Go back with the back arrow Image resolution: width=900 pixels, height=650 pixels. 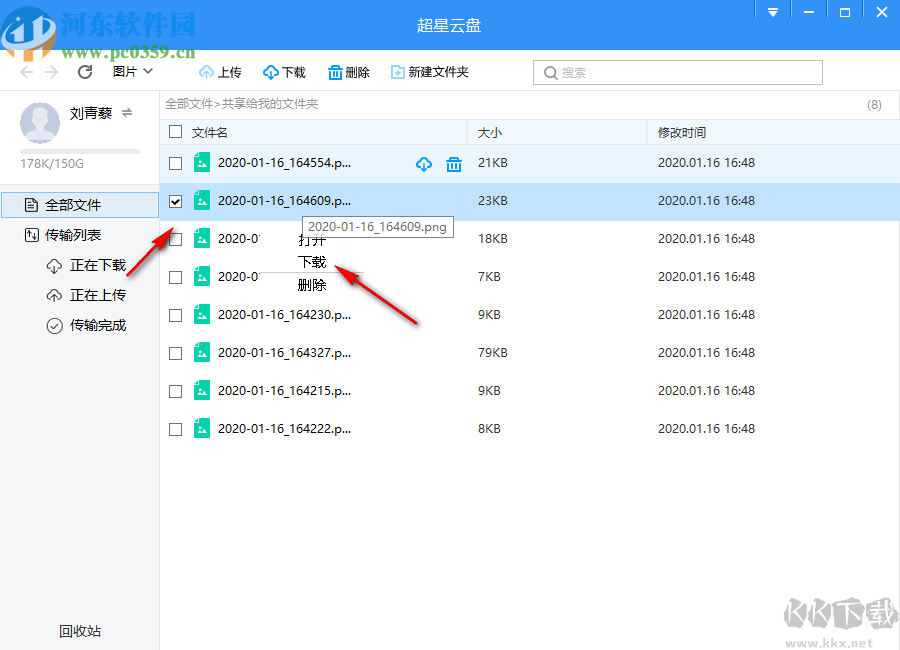coord(26,72)
